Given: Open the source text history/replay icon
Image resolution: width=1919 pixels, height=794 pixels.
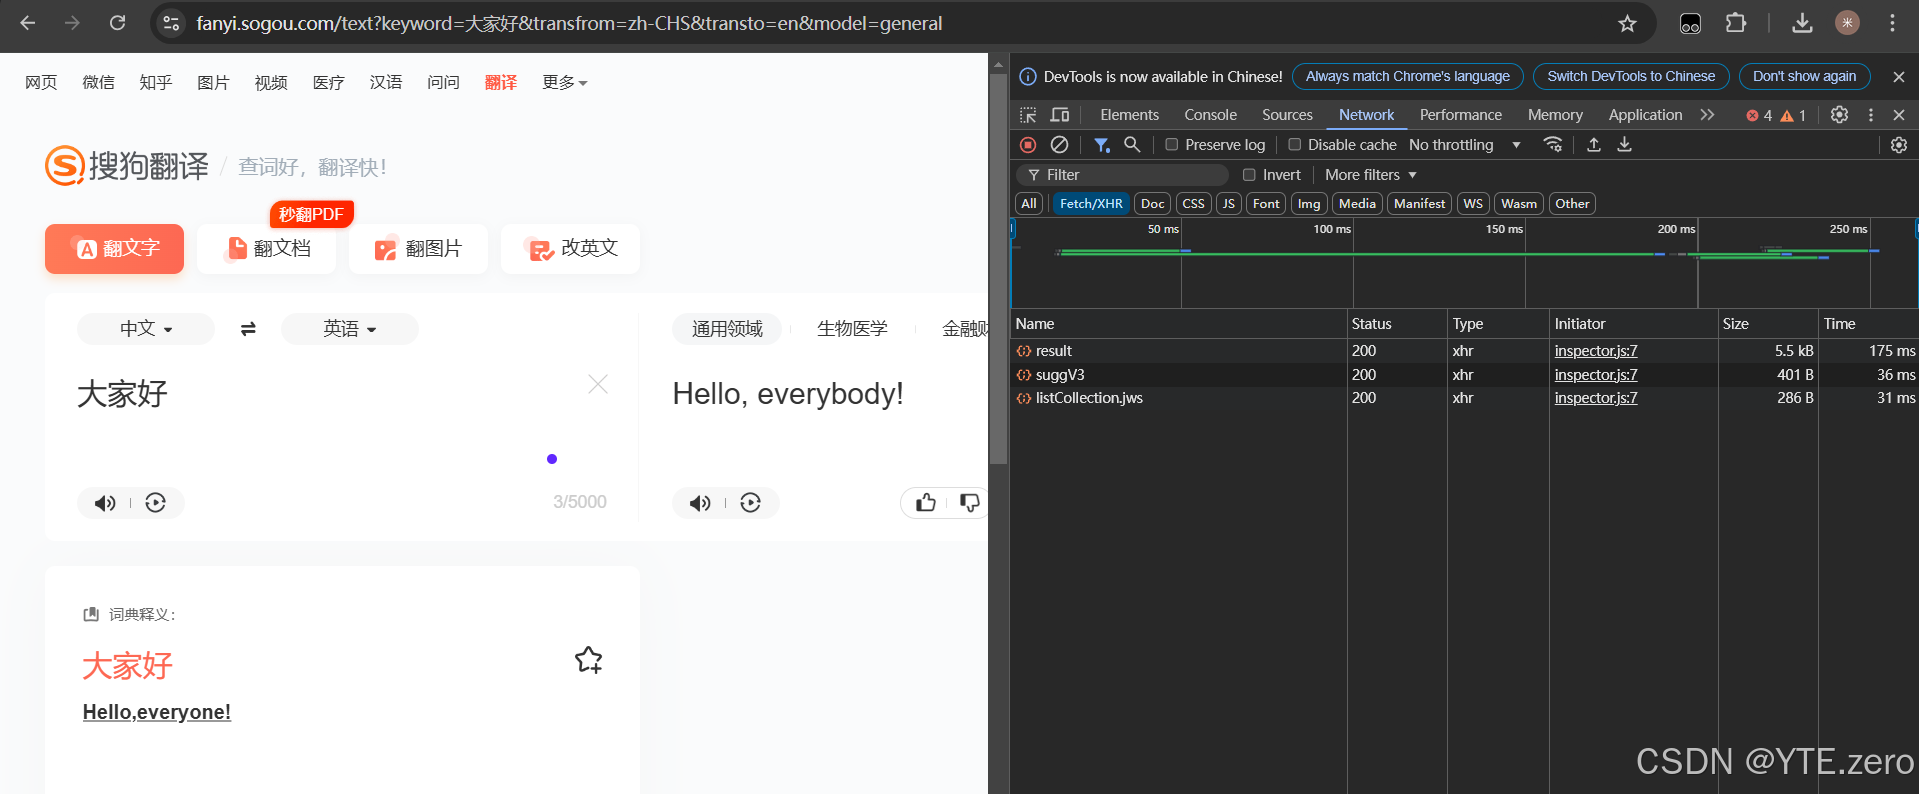Looking at the screenshot, I should click(x=155, y=503).
